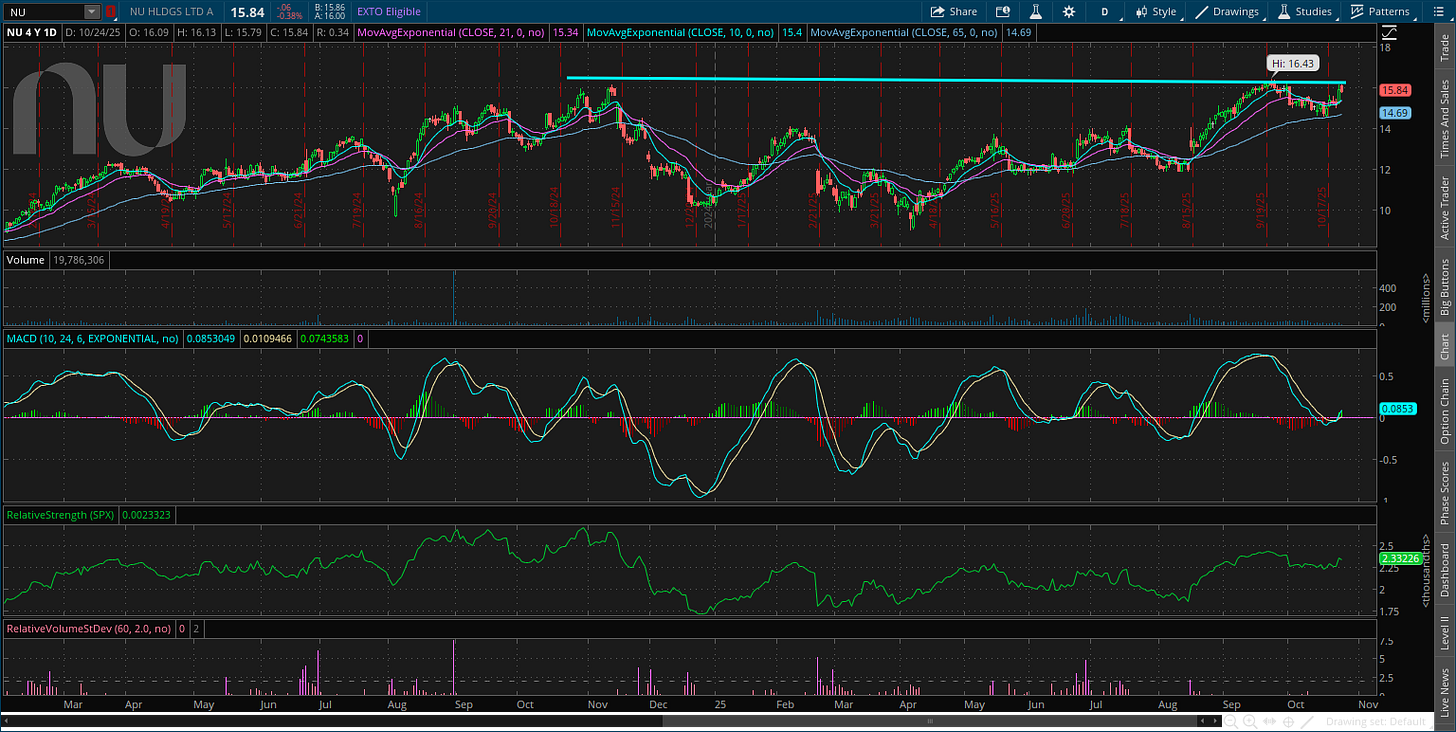Click the horizontal time scrollbar thumb
This screenshot has height=732, width=1456.
(x=931, y=721)
